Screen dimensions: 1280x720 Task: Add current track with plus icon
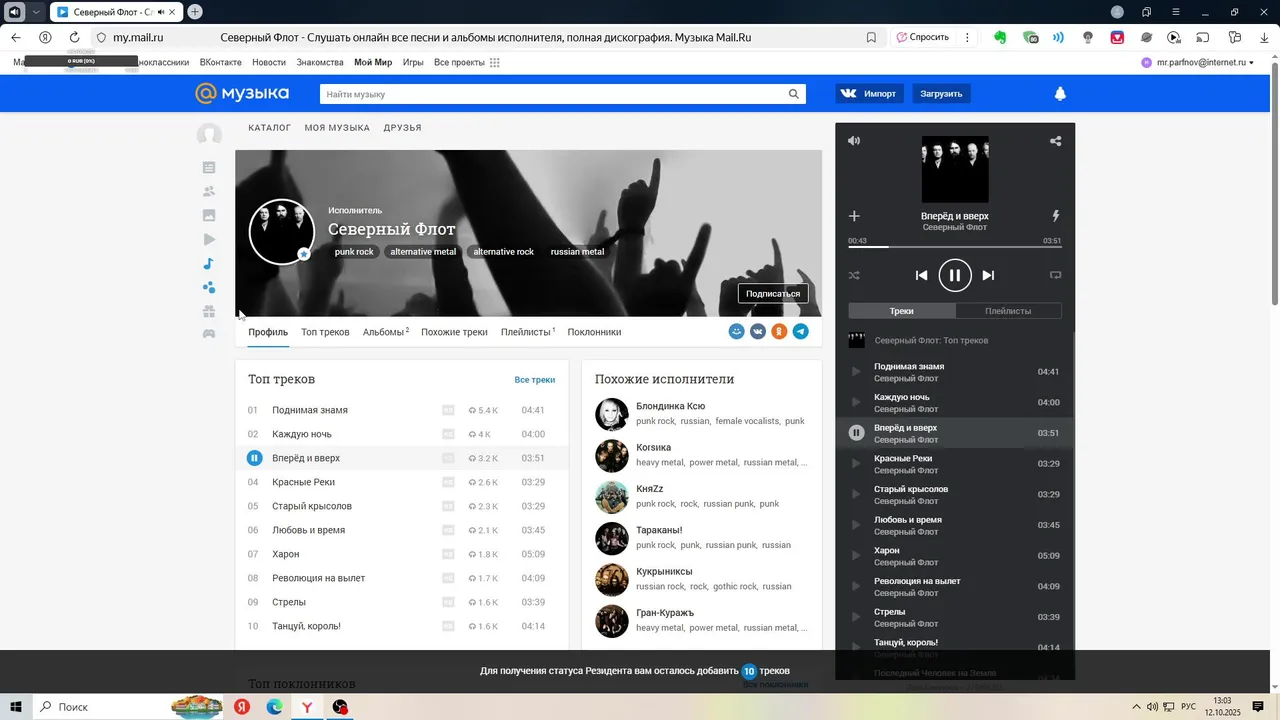[x=854, y=216]
